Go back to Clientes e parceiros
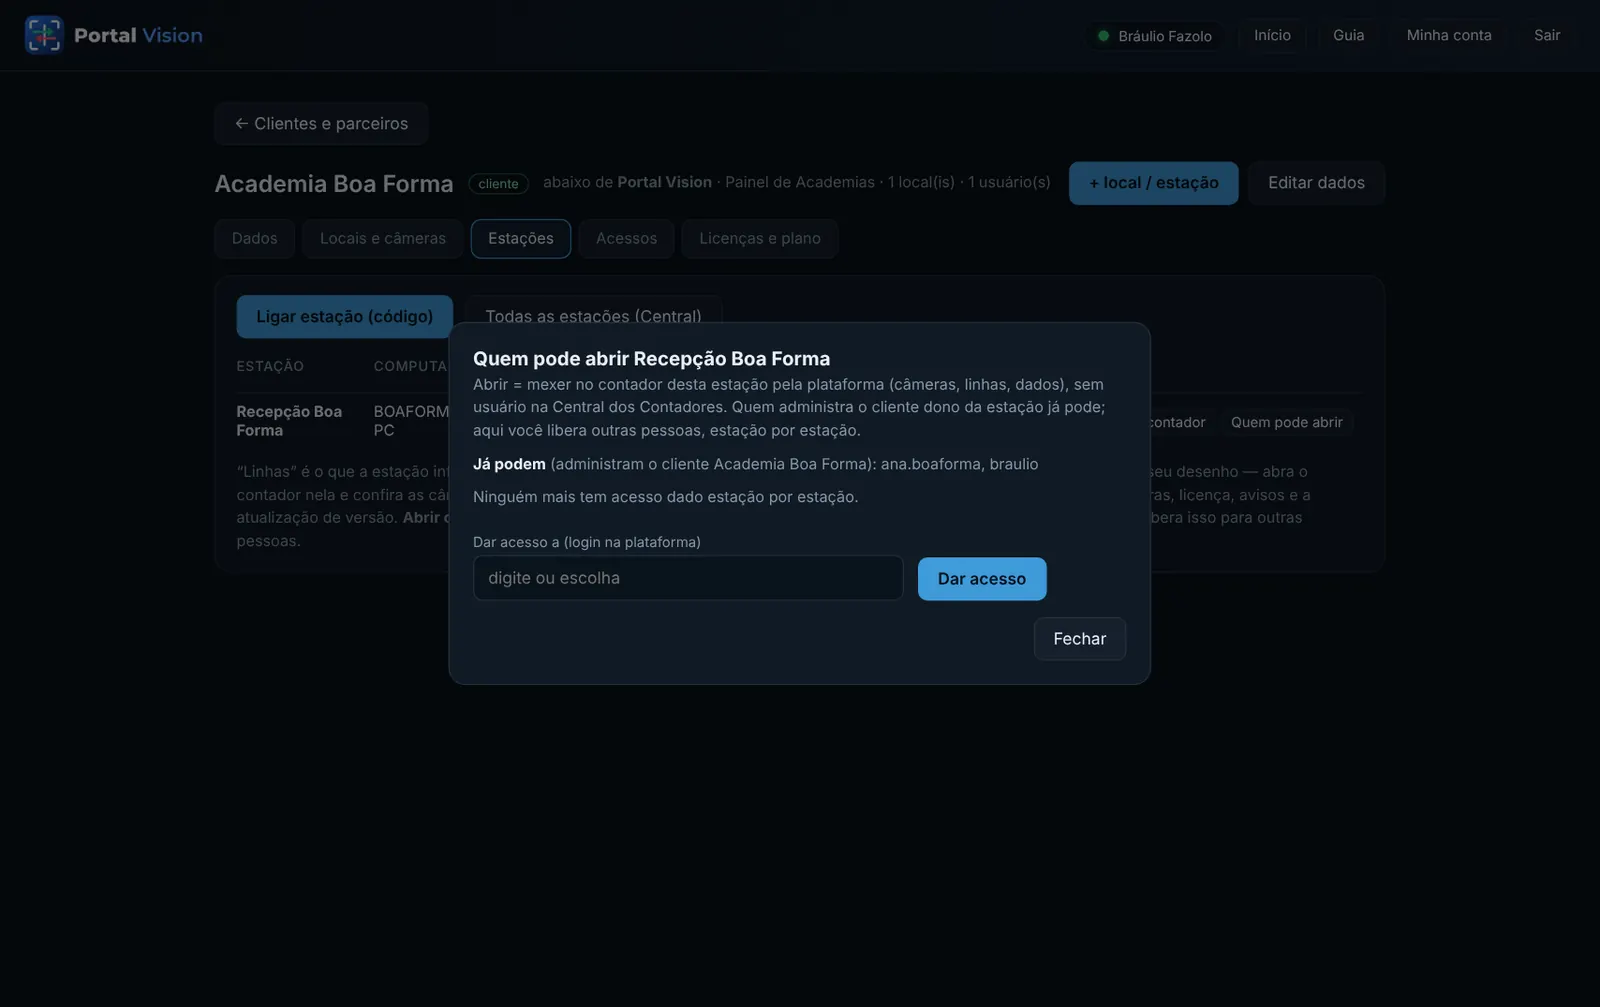The image size is (1600, 1007). tap(321, 123)
